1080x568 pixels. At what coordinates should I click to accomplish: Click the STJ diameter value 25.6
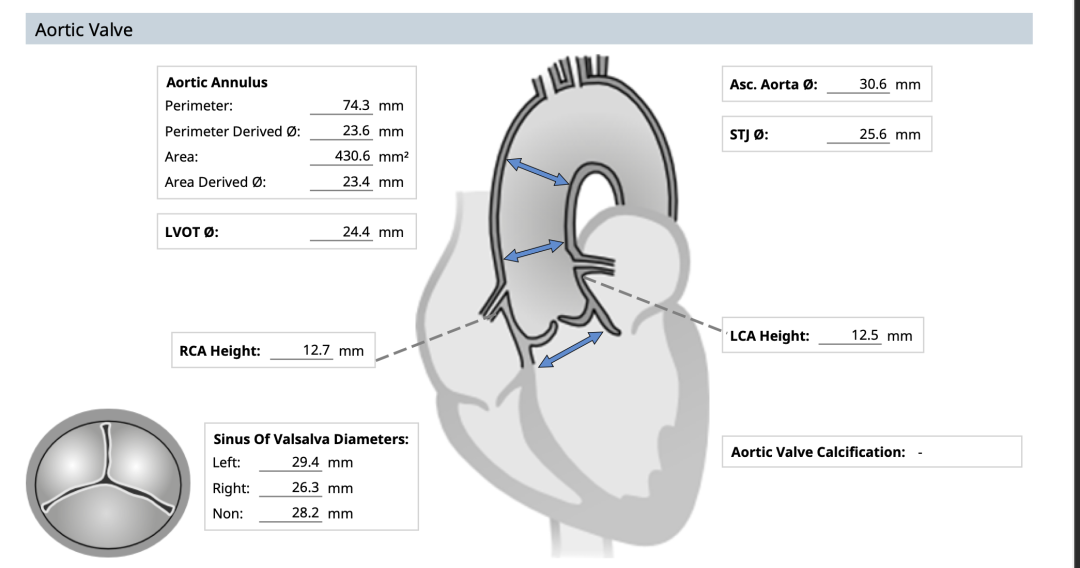click(873, 134)
